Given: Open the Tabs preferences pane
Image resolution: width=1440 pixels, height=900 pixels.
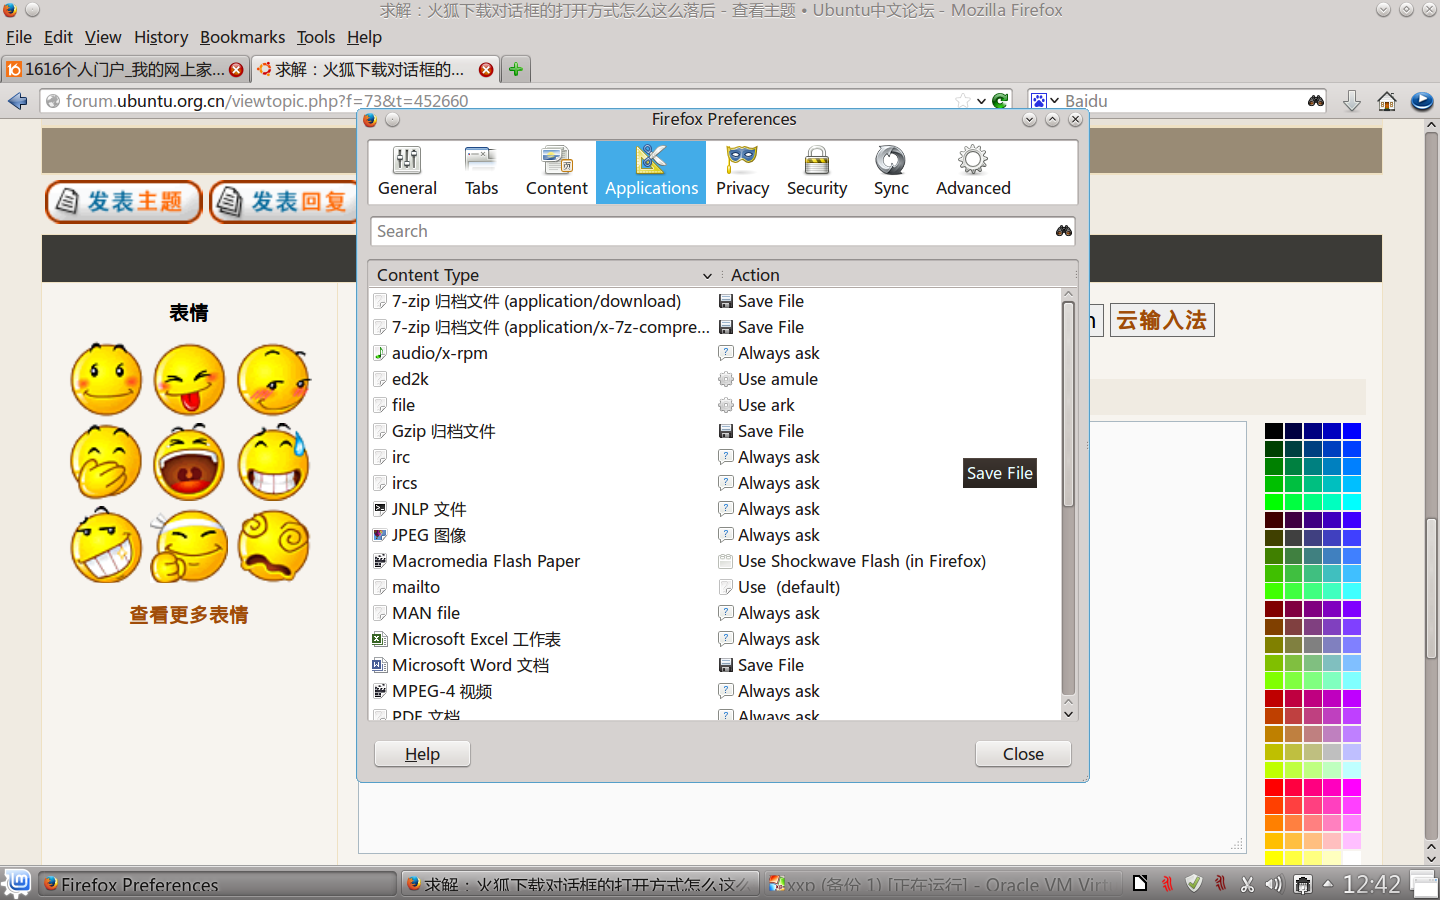Looking at the screenshot, I should [481, 172].
